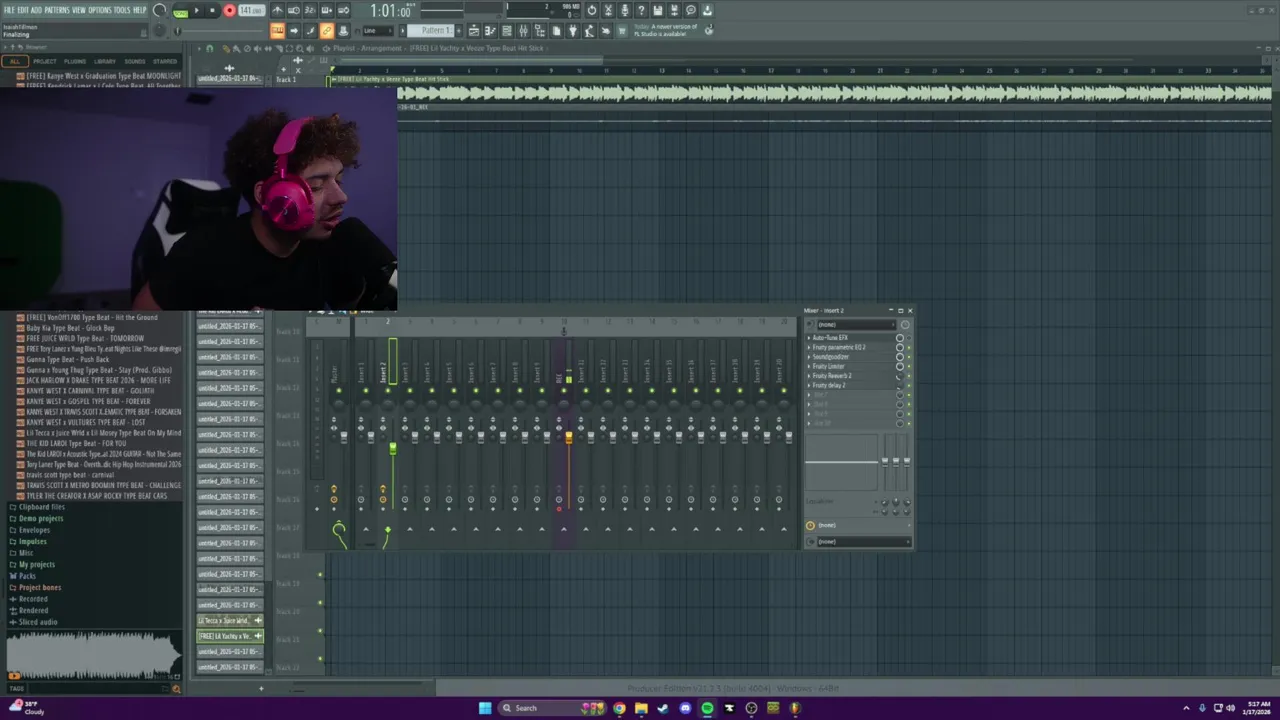Screen dimensions: 1280x720
Task: Toggle the highlighted link/chain toolbar button
Action: coord(327,31)
